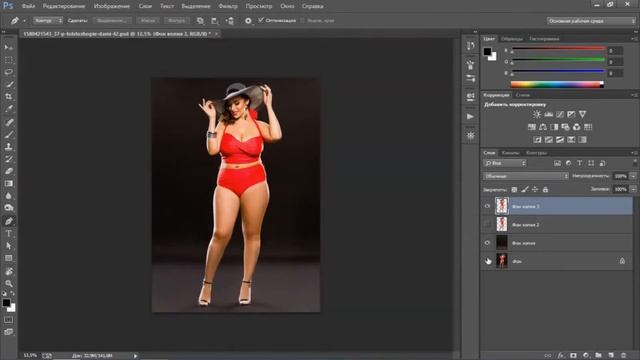Toggle lock transparent pixels
640x360 pixels.
(514, 189)
